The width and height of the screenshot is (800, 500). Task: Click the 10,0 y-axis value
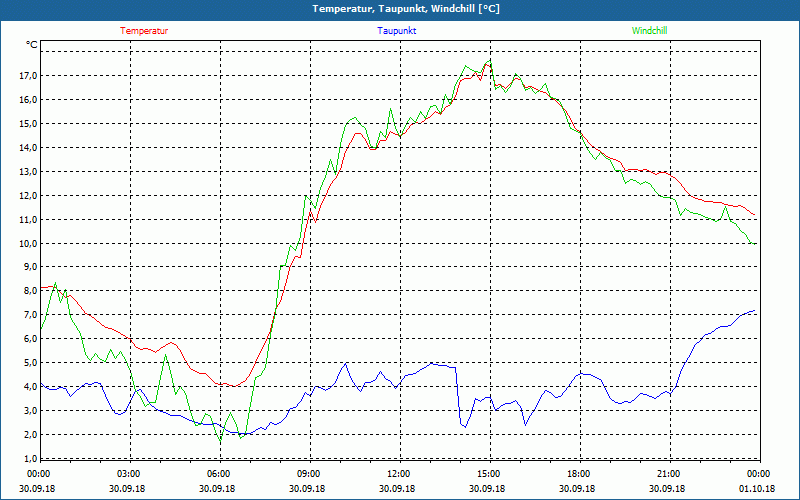[x=29, y=243]
